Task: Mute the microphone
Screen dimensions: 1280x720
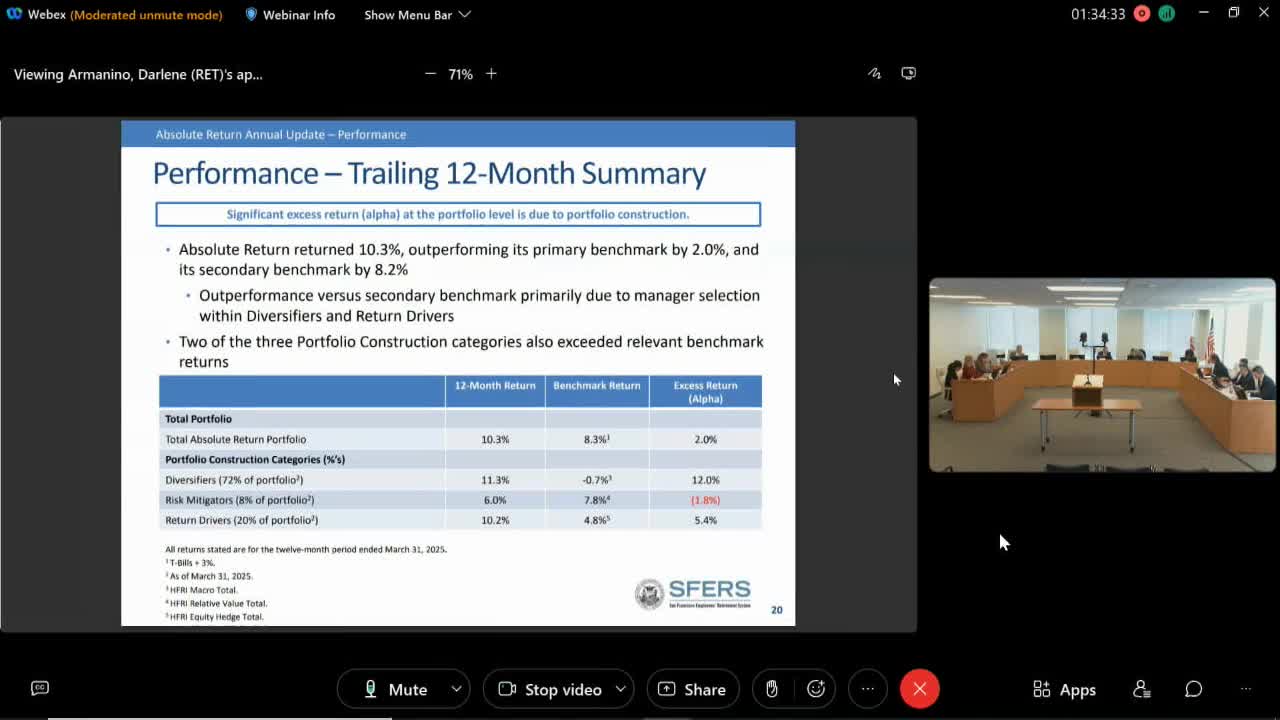Action: pos(395,689)
